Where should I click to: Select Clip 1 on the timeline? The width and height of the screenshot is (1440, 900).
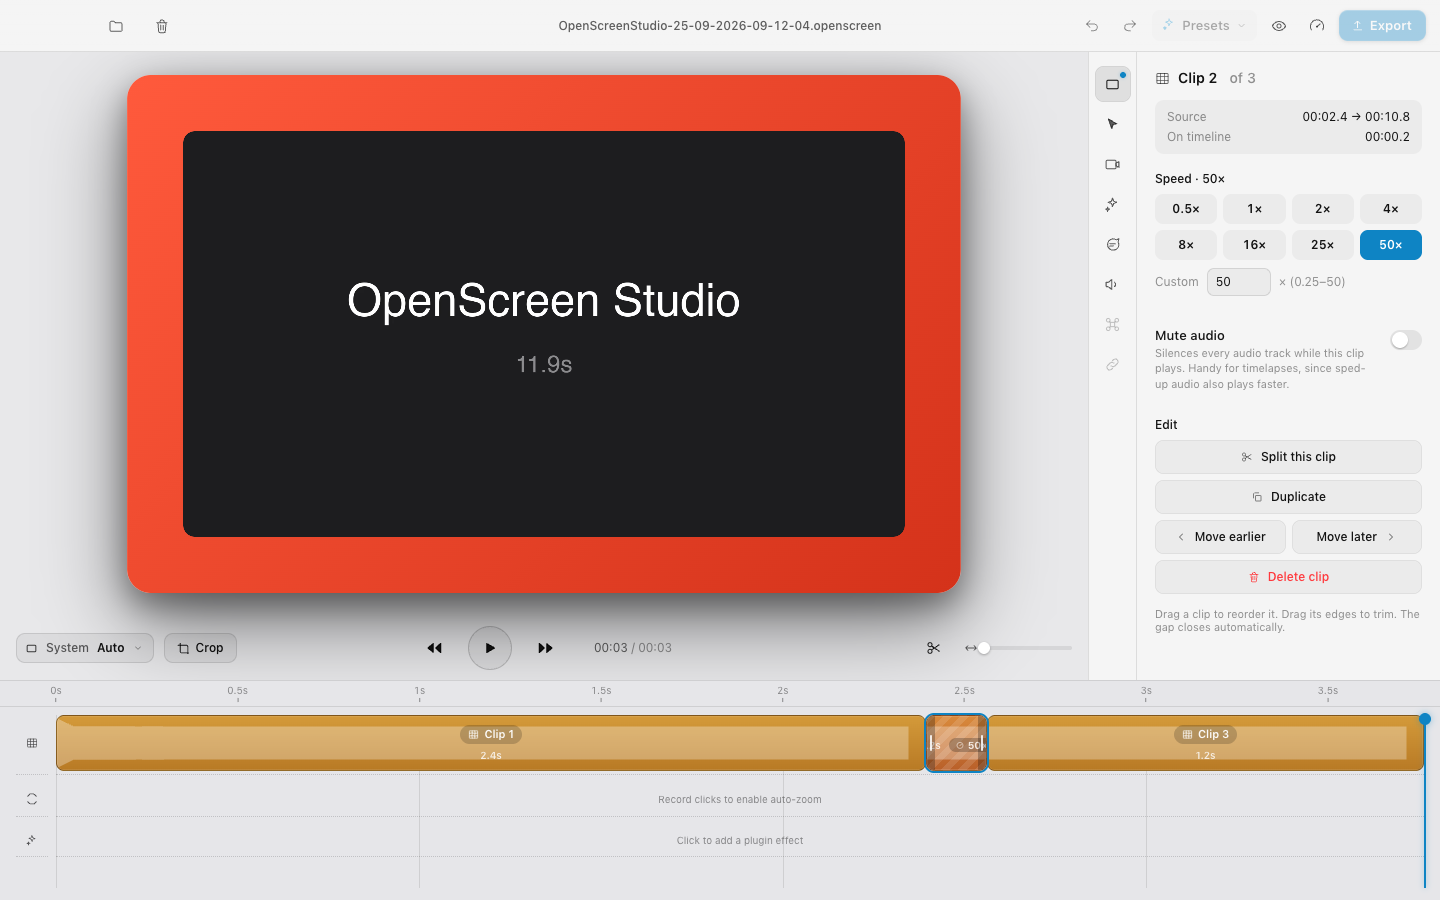pyautogui.click(x=490, y=743)
